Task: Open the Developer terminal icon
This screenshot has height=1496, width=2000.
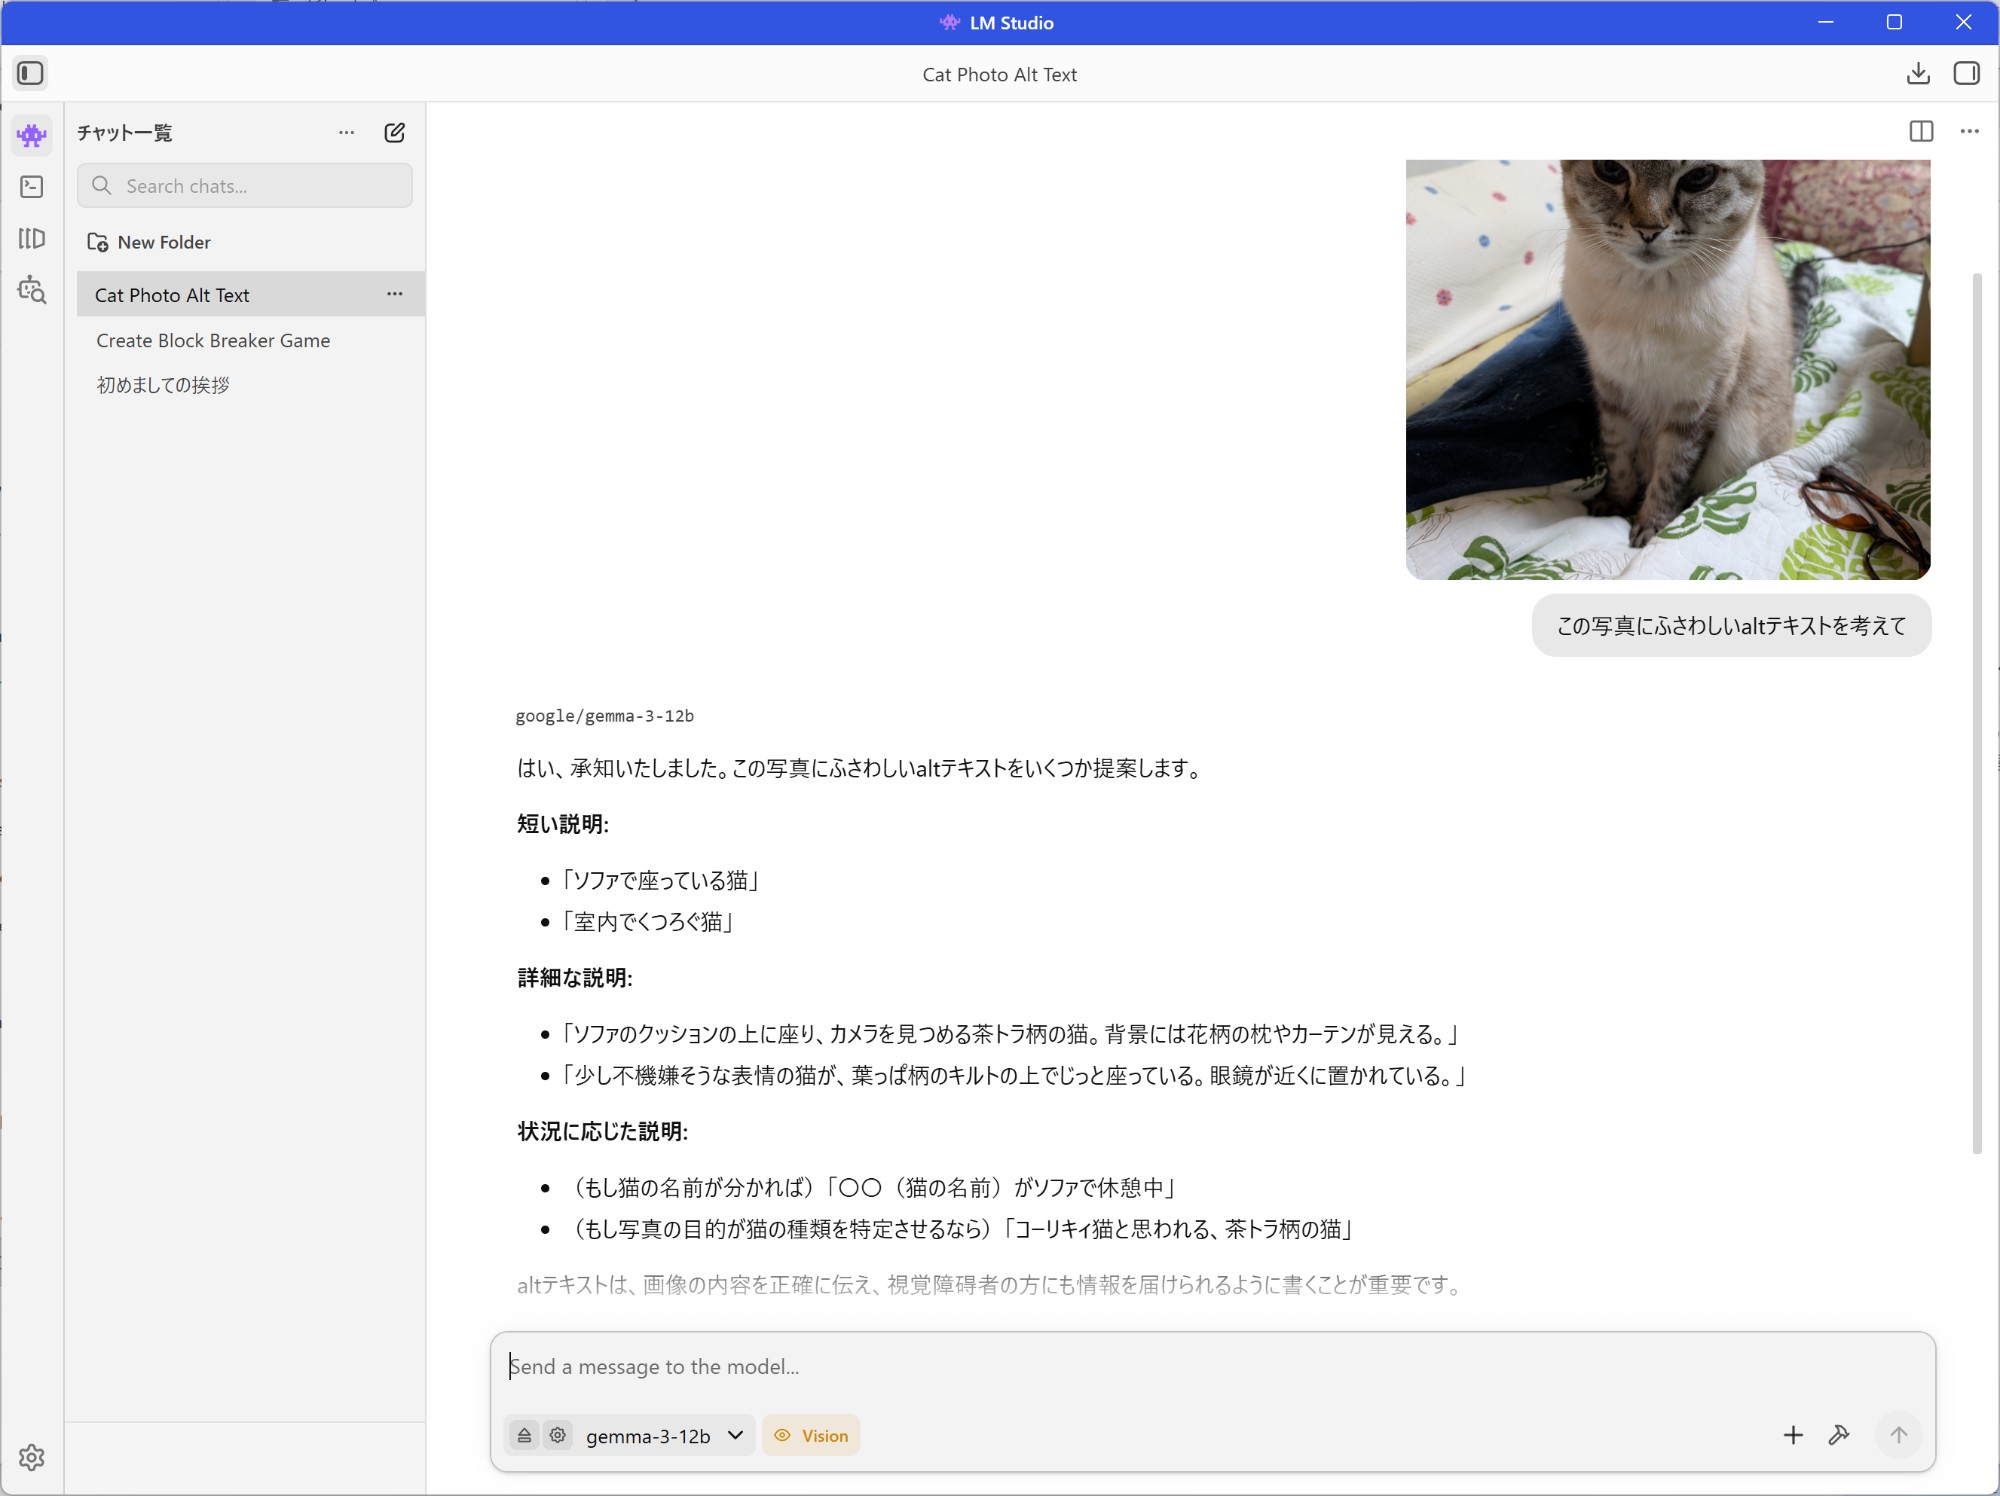Action: point(32,187)
